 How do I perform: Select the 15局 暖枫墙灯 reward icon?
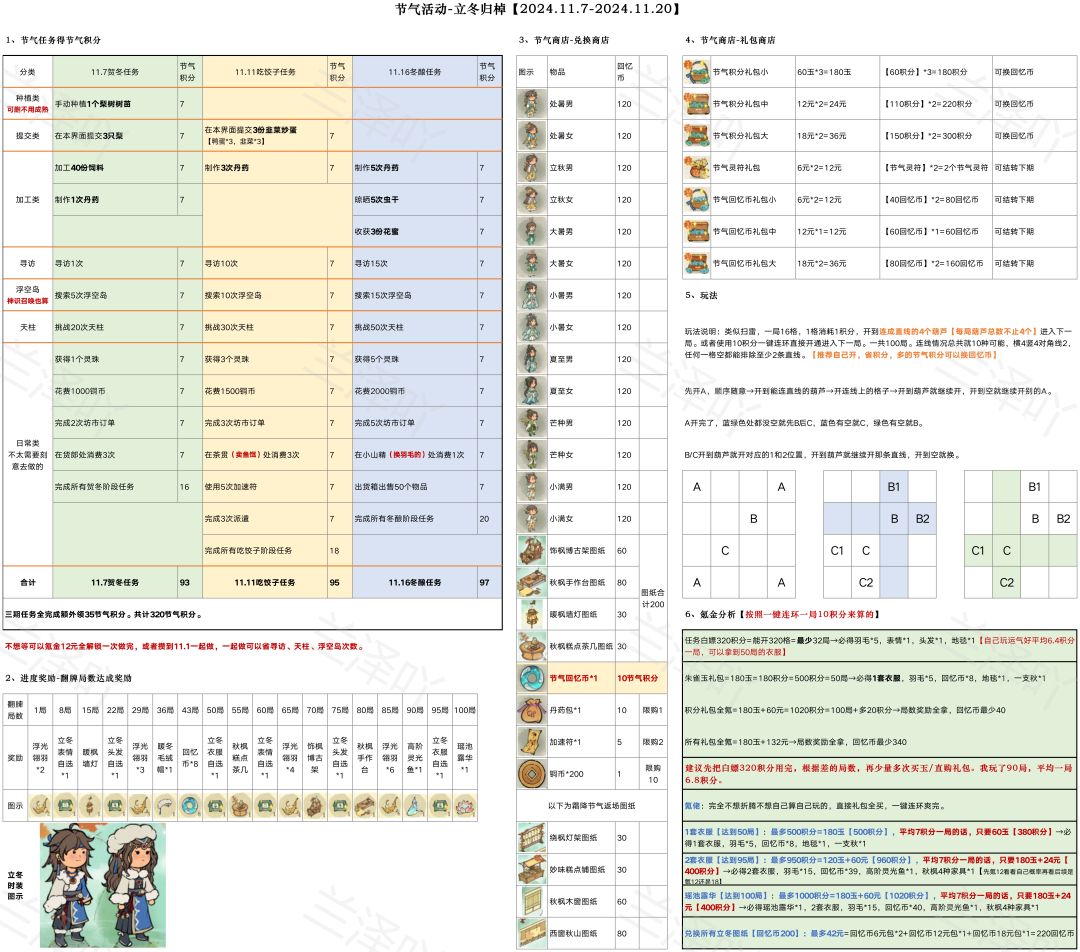(x=90, y=805)
